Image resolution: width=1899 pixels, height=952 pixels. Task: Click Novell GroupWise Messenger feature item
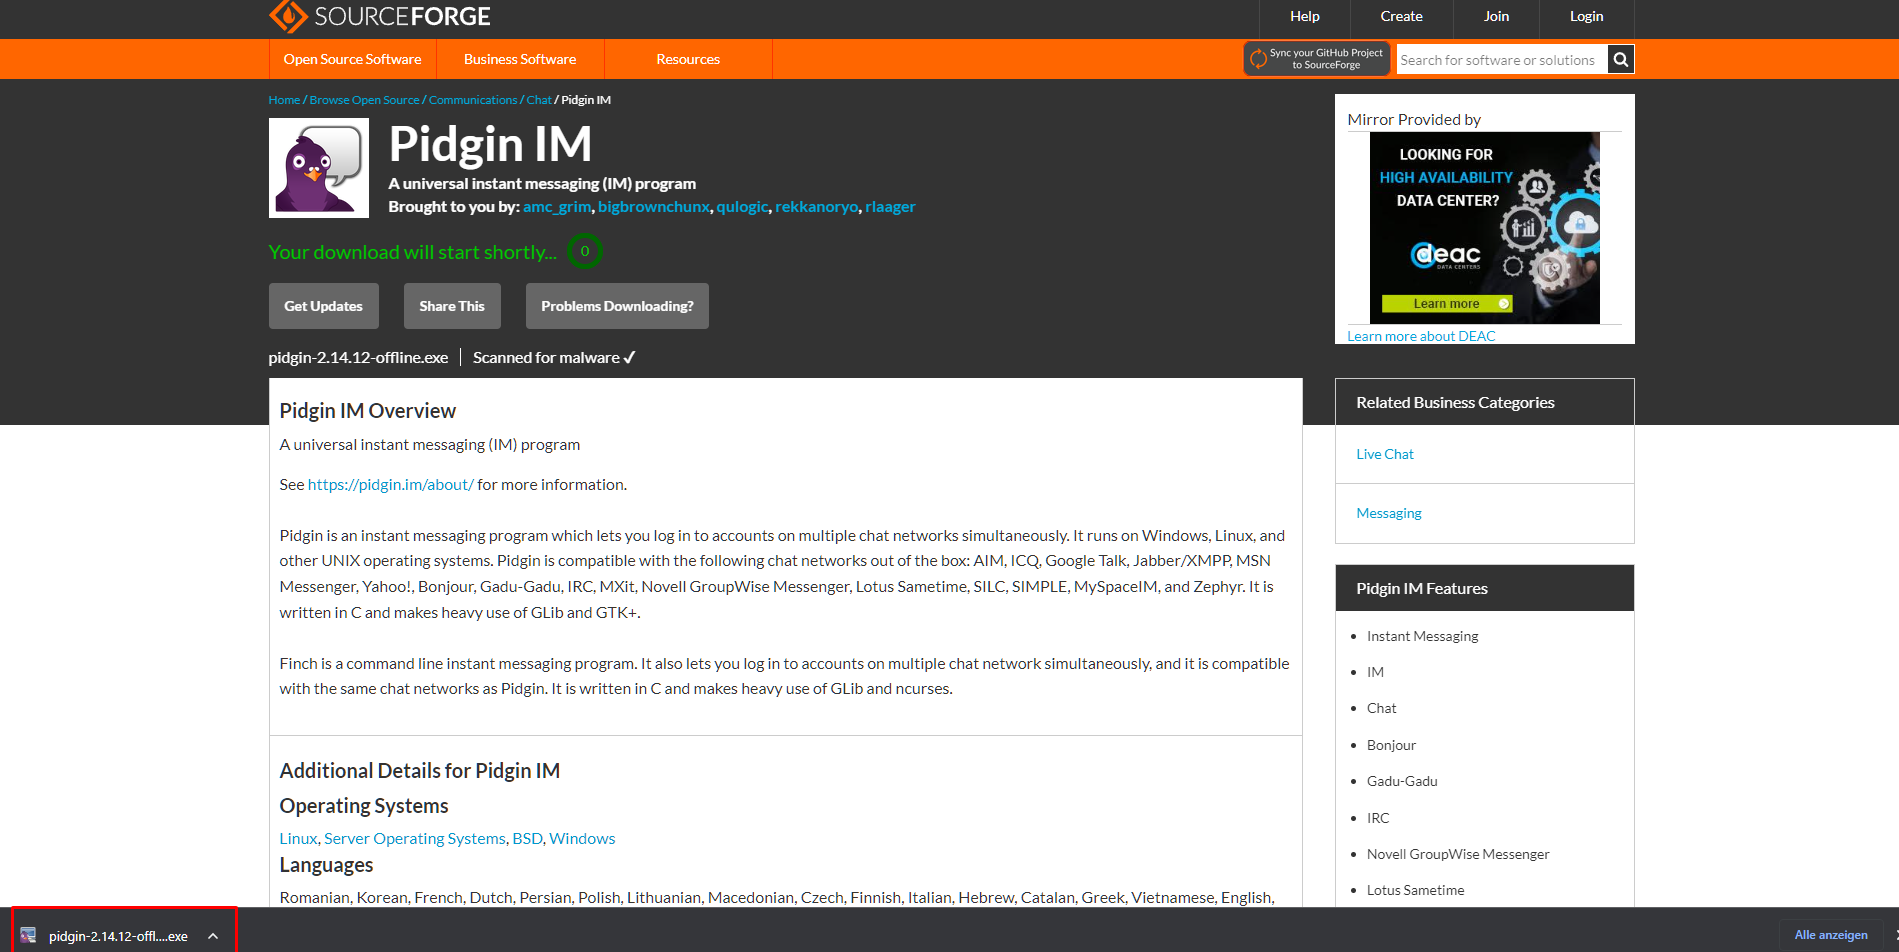(x=1458, y=854)
